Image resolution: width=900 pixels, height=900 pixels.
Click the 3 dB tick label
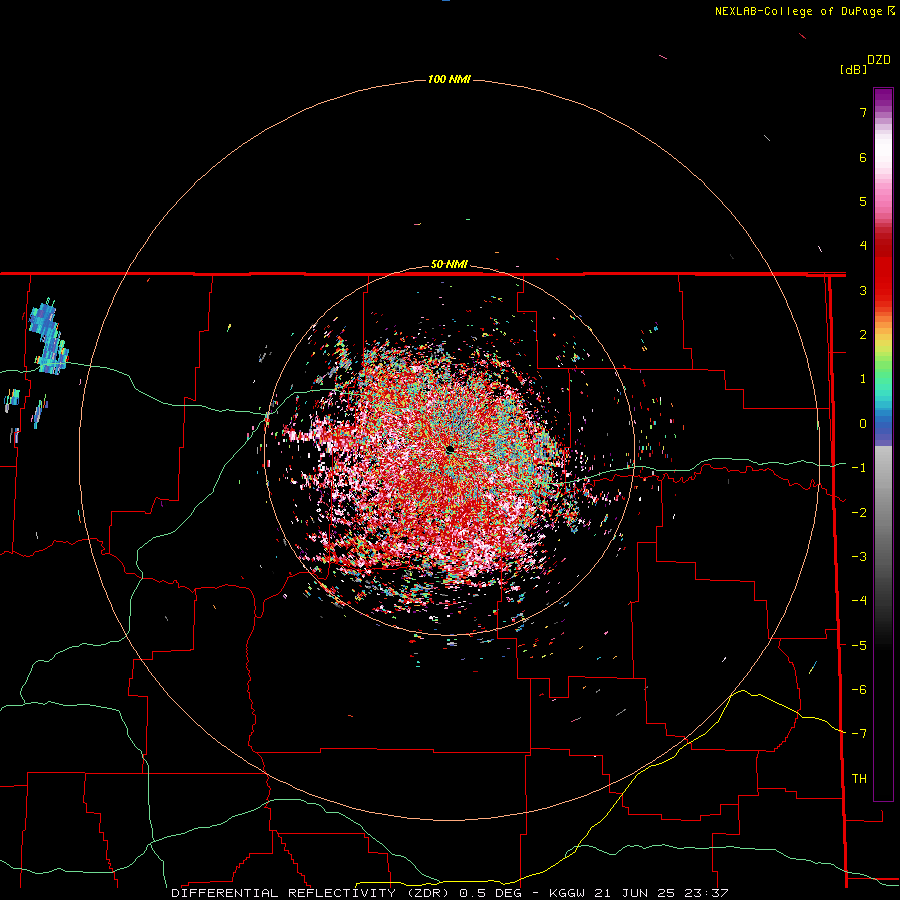863,290
